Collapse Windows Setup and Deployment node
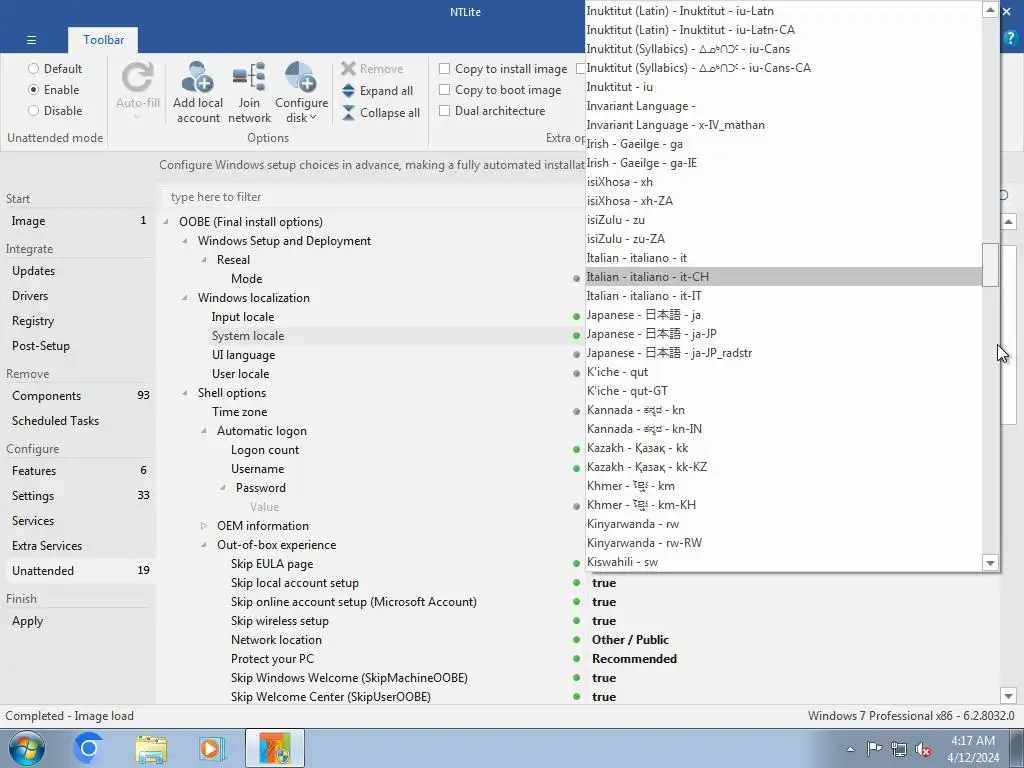The image size is (1024, 768). 185,241
